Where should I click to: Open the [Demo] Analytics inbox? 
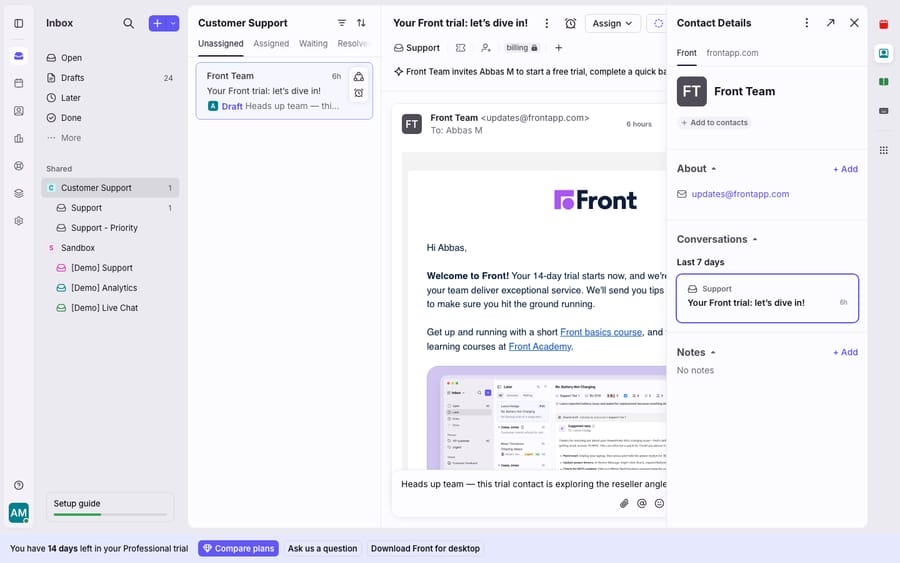tap(110, 288)
